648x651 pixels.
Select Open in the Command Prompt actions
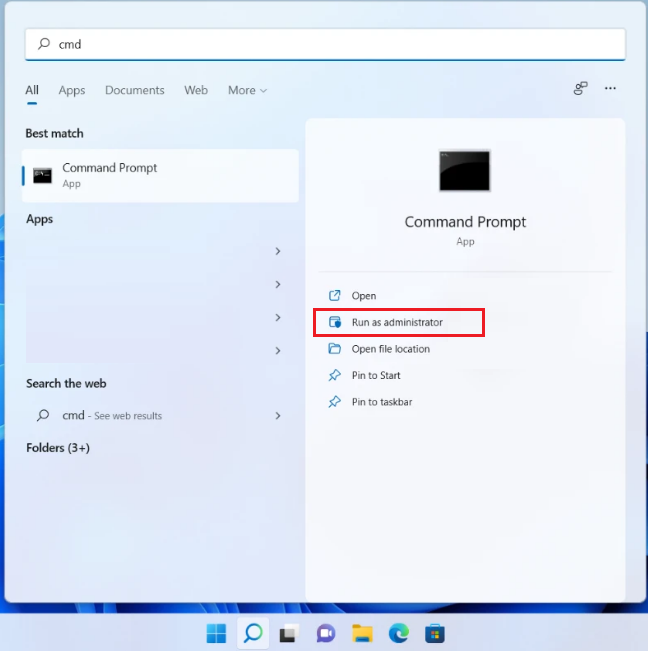364,296
